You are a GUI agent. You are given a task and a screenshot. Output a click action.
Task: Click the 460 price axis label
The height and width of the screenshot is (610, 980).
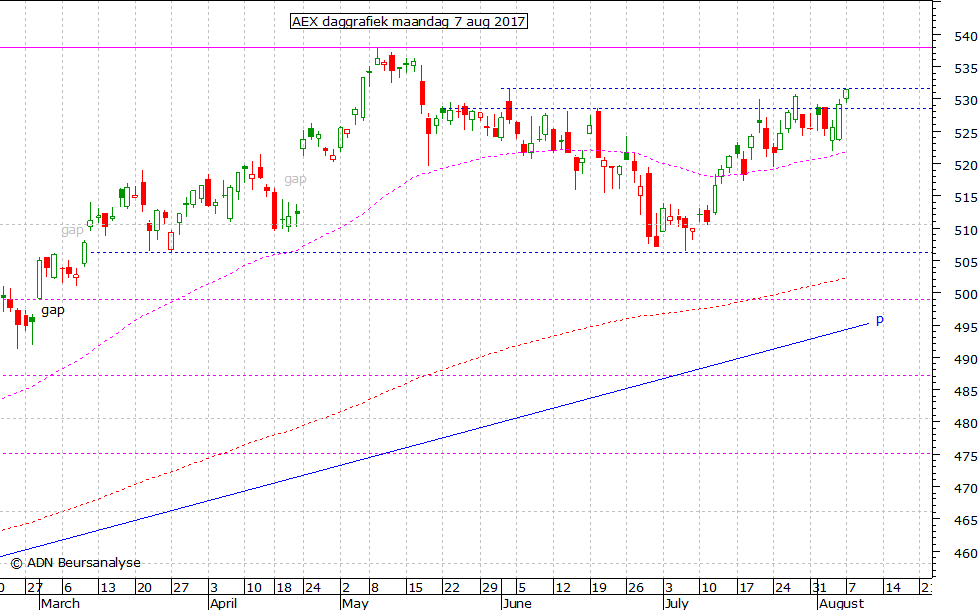point(966,553)
